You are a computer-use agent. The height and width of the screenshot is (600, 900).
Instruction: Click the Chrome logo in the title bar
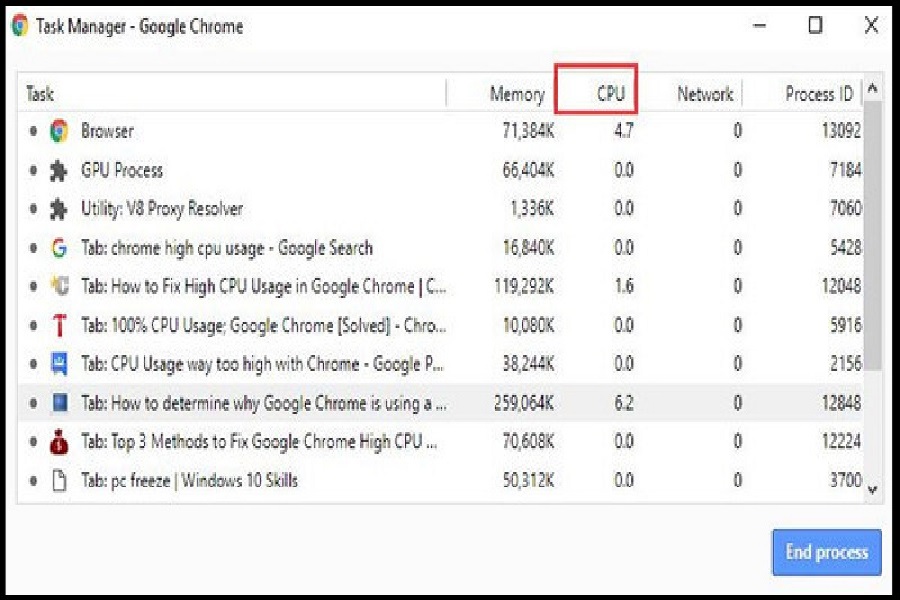[20, 26]
